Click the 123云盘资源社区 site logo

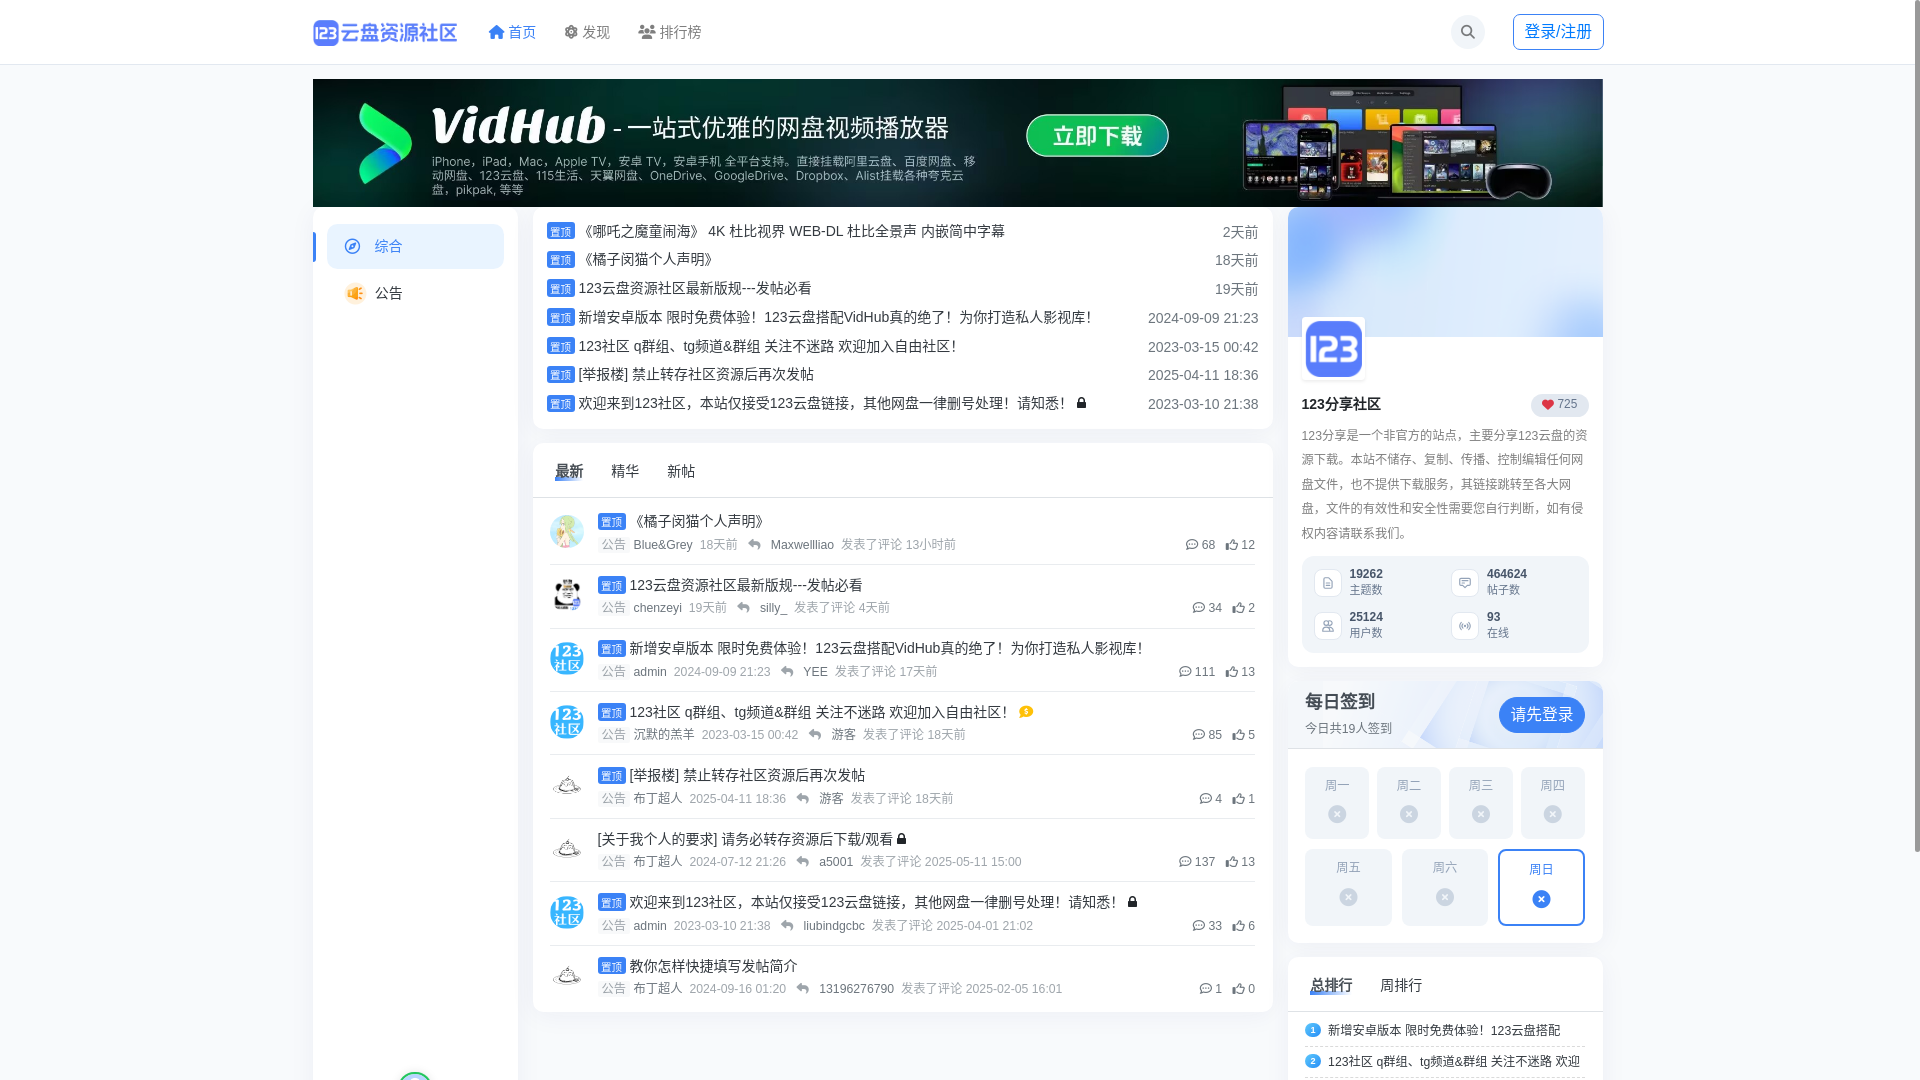(x=385, y=32)
